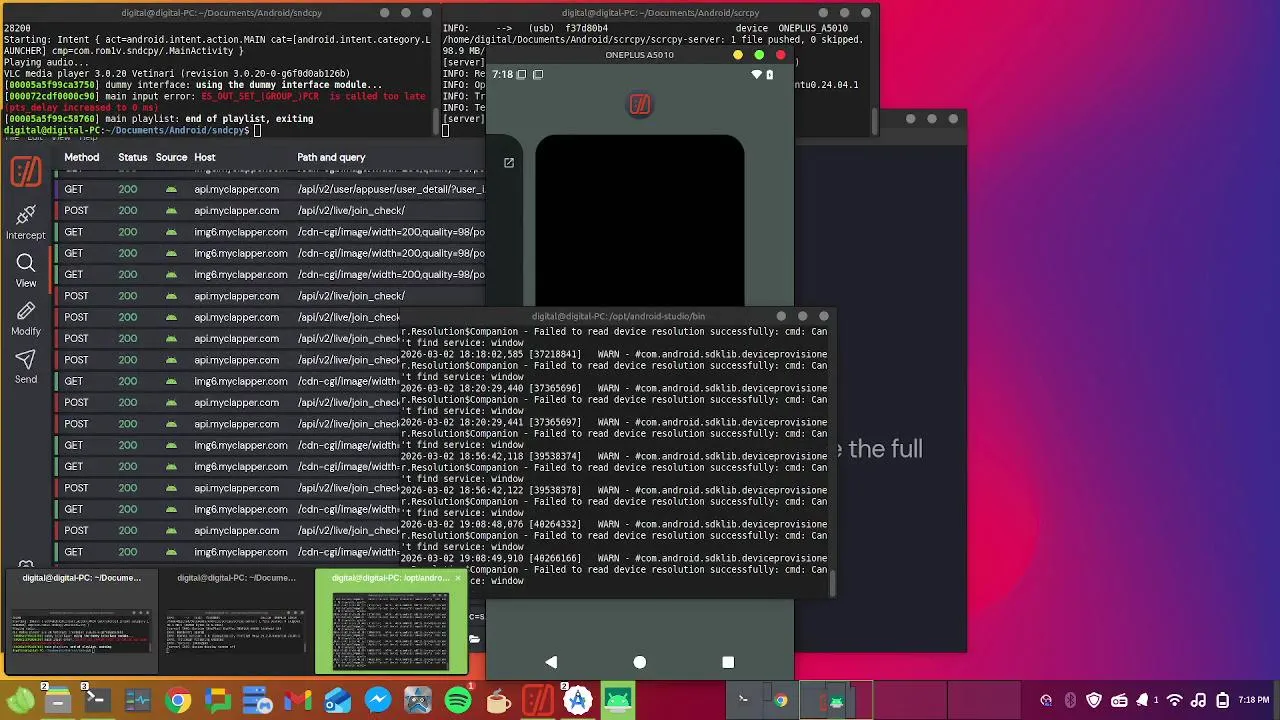Image resolution: width=1280 pixels, height=720 pixels.
Task: Click the Path and query column header
Action: [331, 157]
